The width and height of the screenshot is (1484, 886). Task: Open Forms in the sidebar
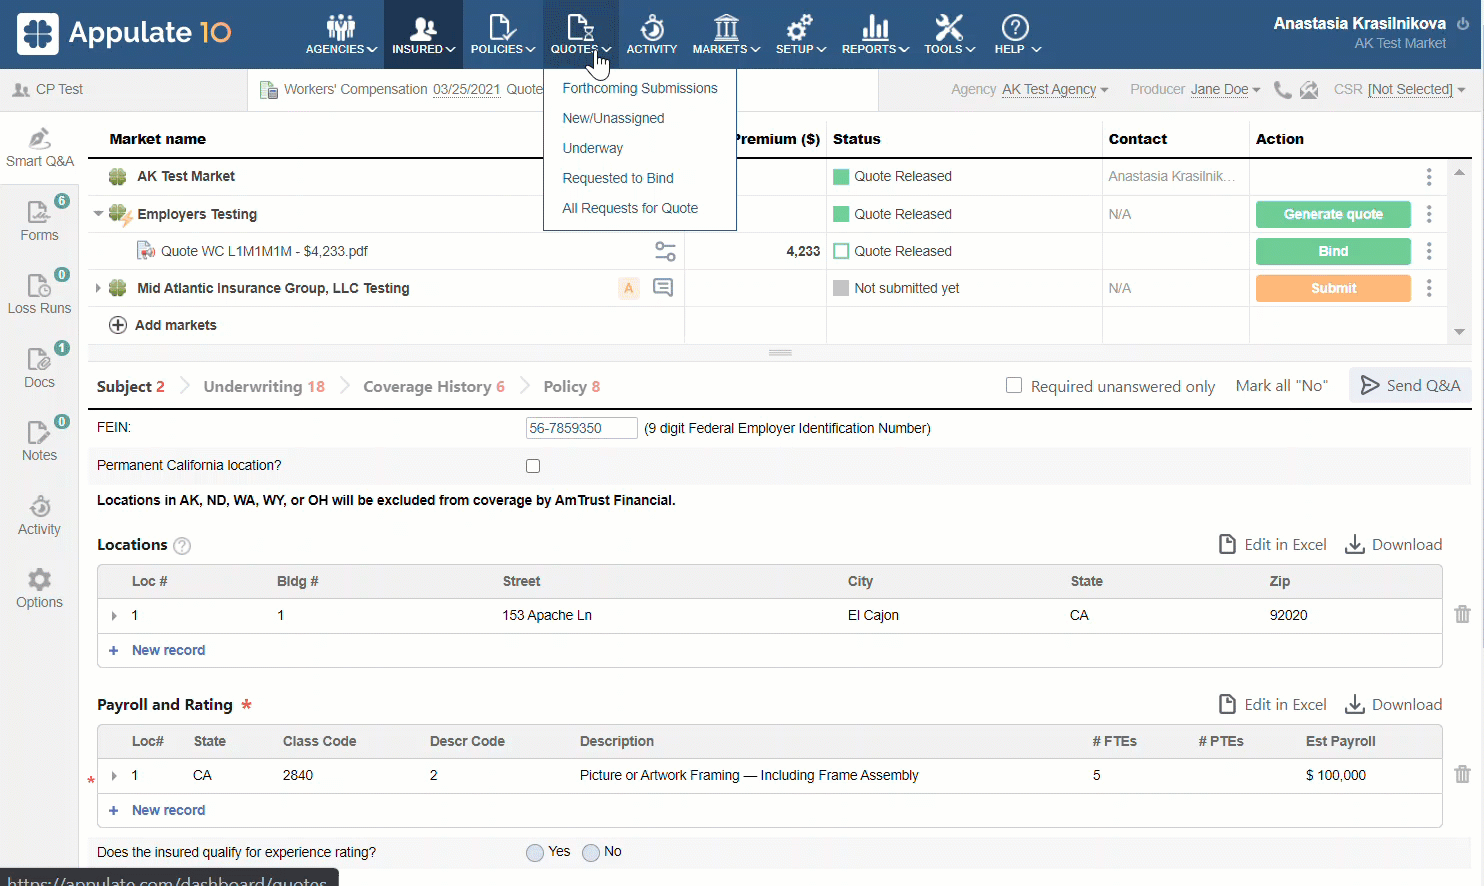coord(40,221)
